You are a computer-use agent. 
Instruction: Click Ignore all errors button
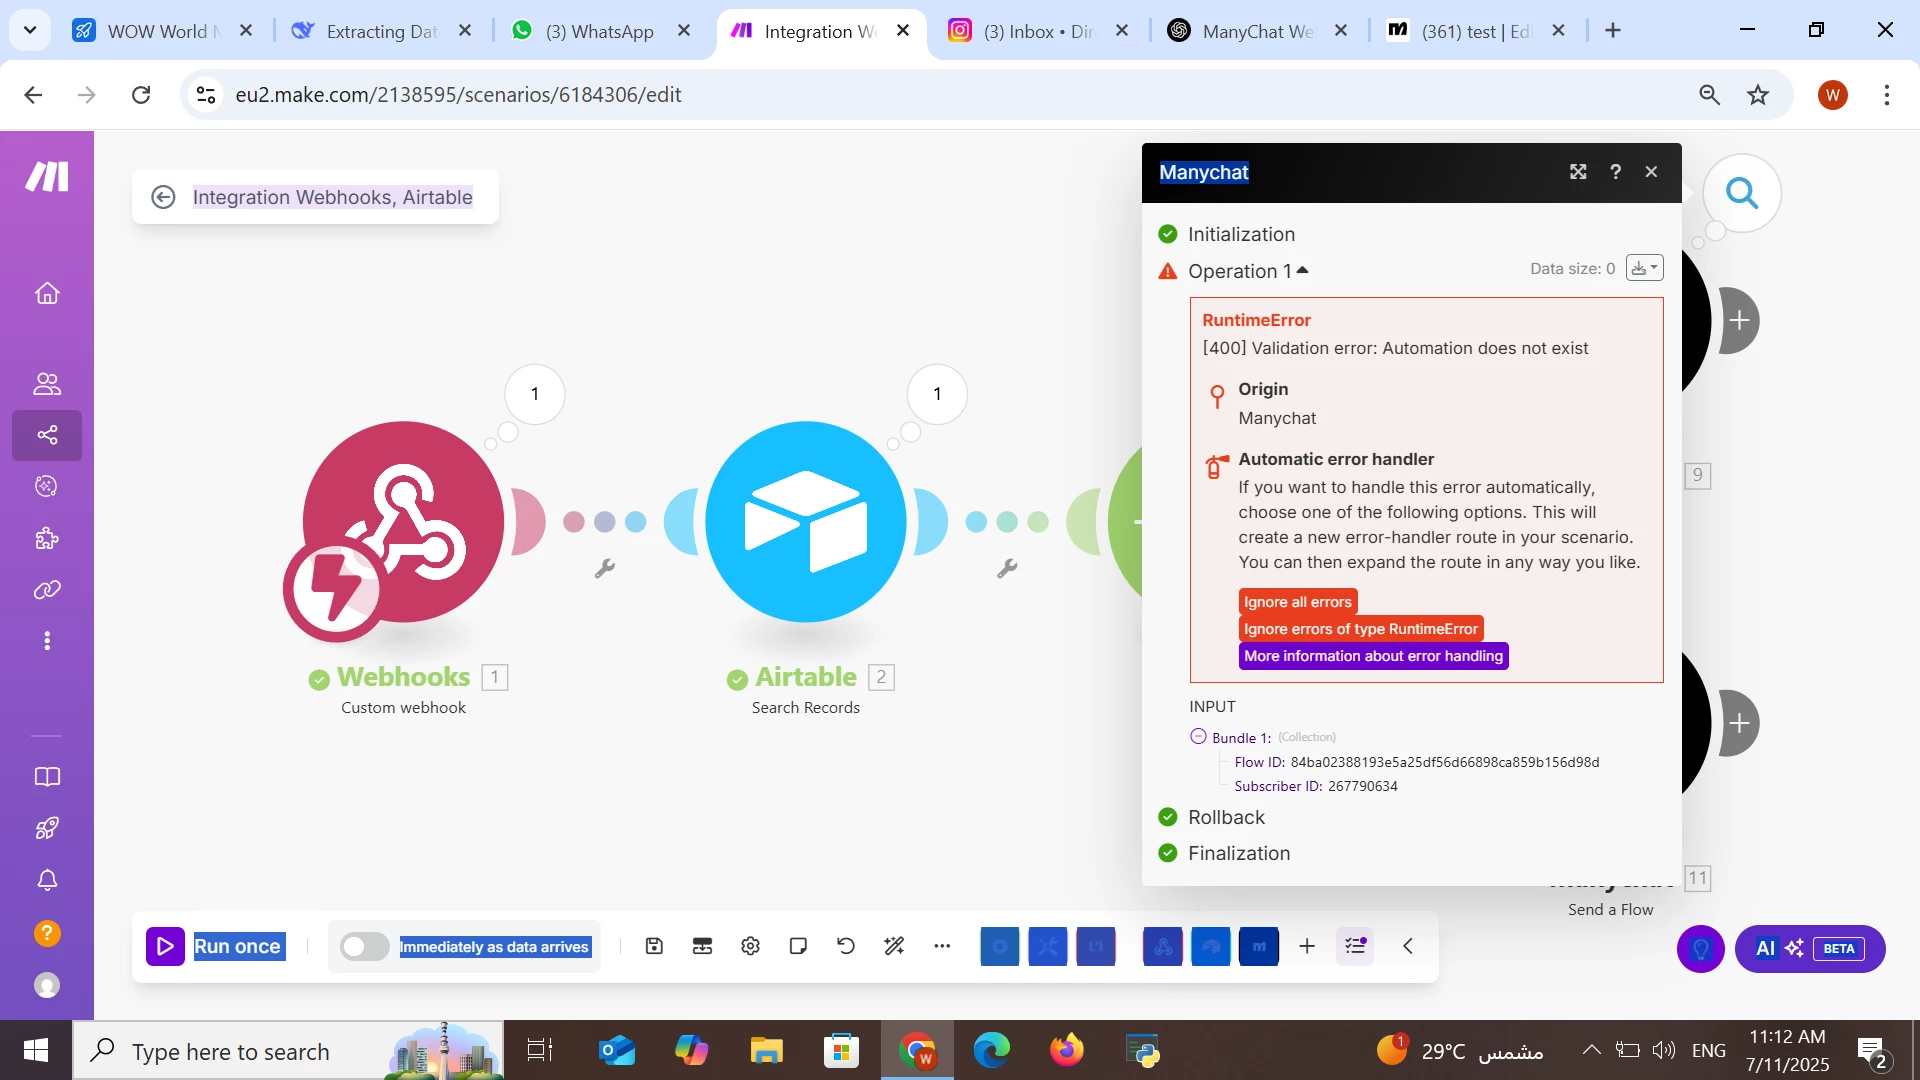1297,602
